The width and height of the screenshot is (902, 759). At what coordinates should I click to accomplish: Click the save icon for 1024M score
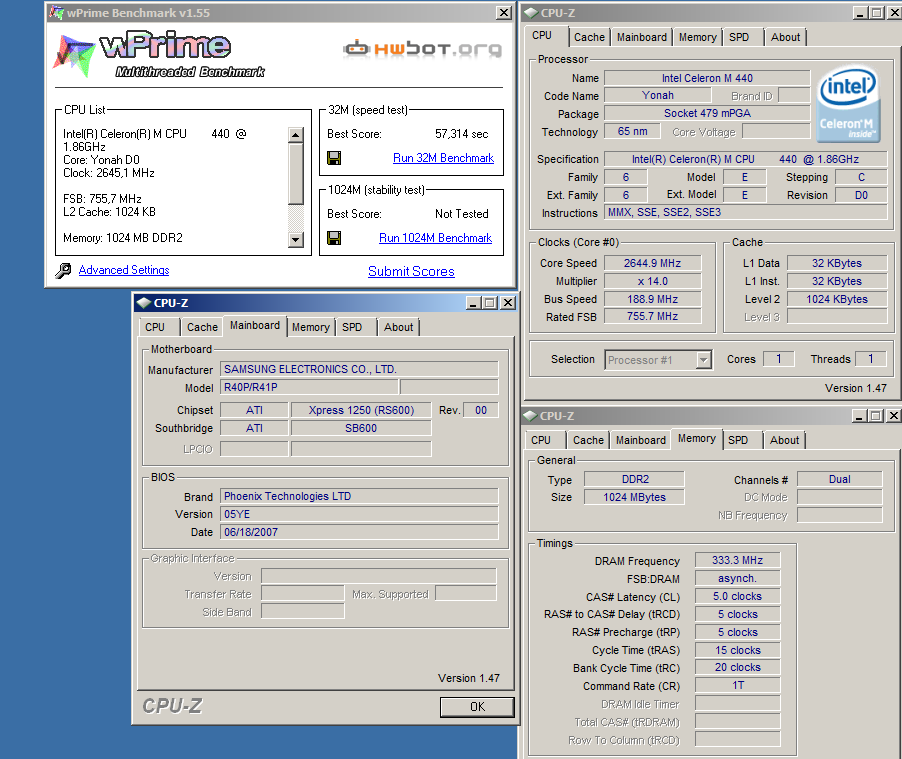(334, 238)
